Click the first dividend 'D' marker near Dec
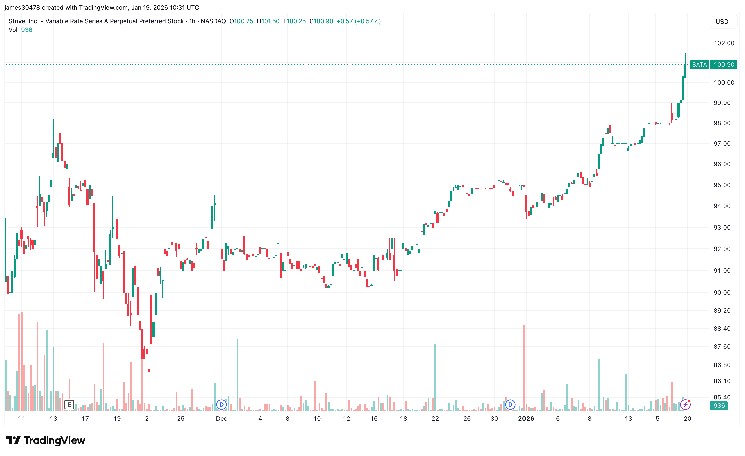The width and height of the screenshot is (745, 456). 221,404
